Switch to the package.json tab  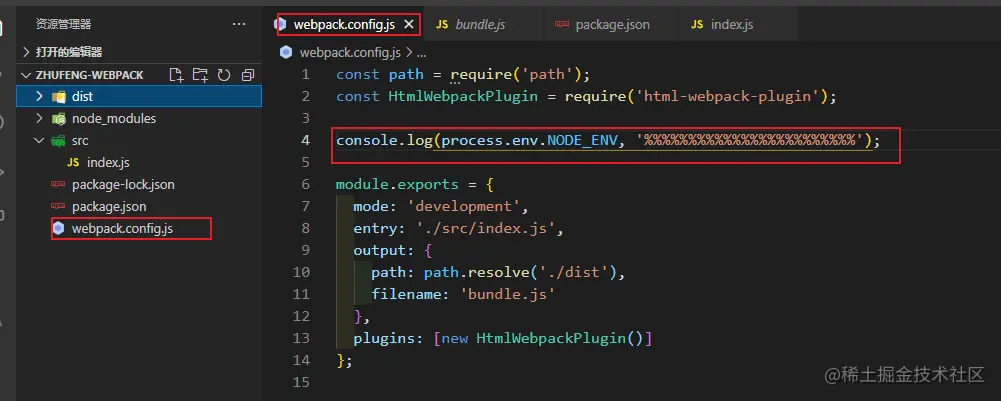click(612, 25)
